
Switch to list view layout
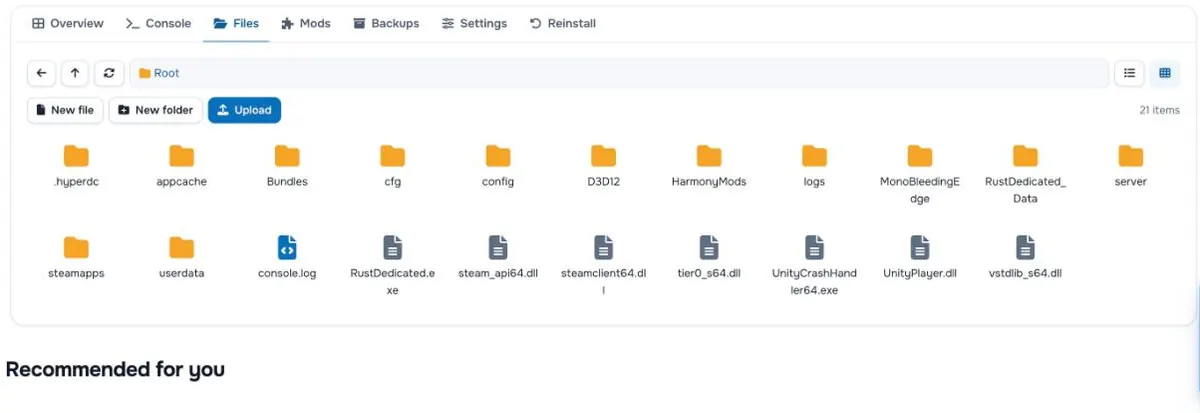coord(1129,73)
